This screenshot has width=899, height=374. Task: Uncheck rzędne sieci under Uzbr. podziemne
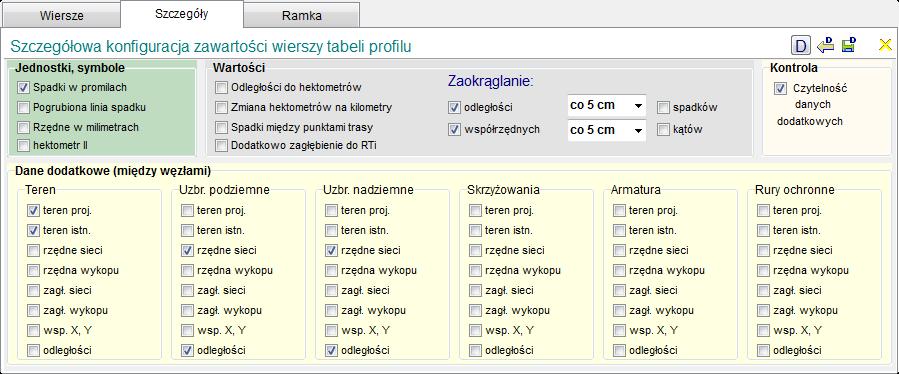point(187,251)
